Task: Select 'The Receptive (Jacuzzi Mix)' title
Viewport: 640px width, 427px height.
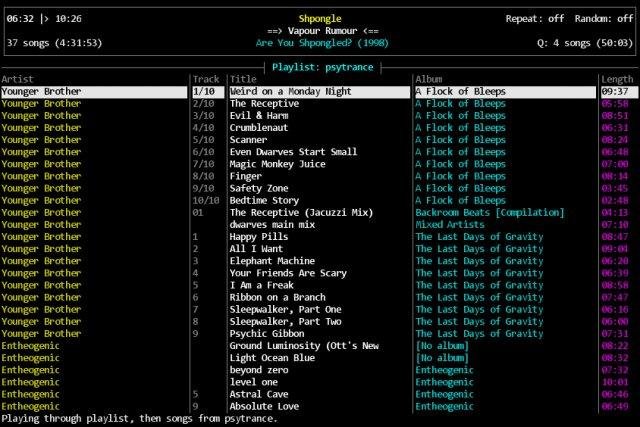Action: click(x=301, y=213)
